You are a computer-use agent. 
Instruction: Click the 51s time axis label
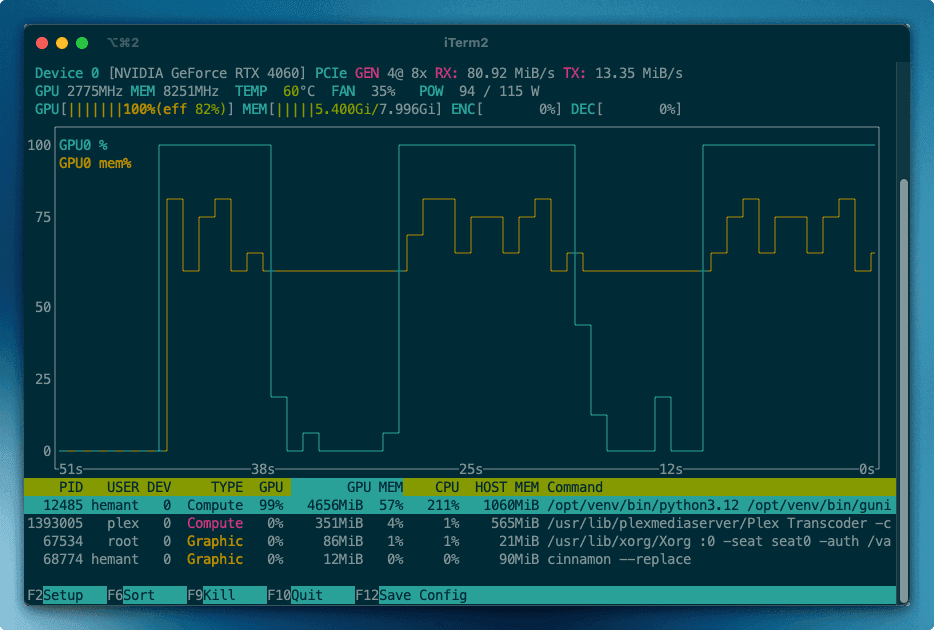pos(71,469)
